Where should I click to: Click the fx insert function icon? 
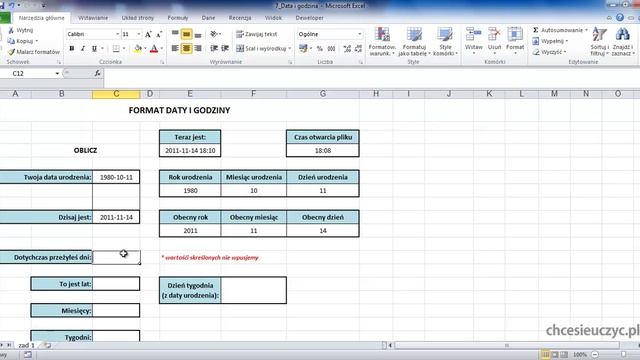point(97,73)
